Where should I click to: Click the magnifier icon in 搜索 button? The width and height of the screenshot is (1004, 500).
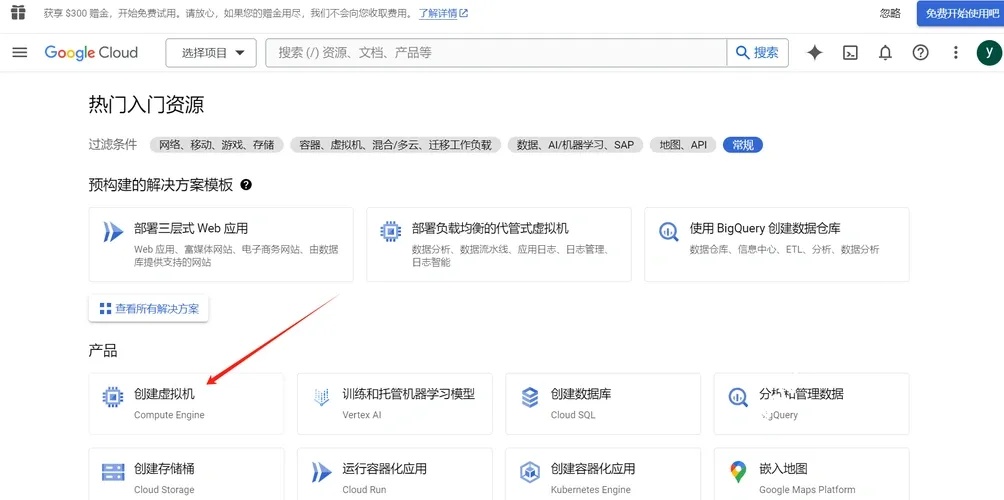pos(743,52)
